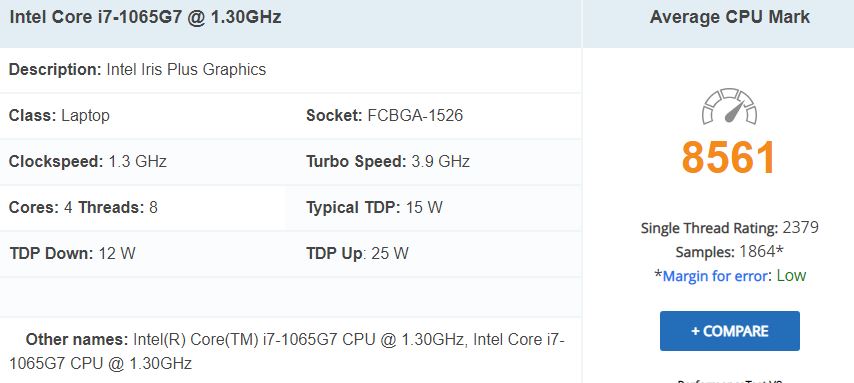Open the Margin for error link

click(x=715, y=276)
